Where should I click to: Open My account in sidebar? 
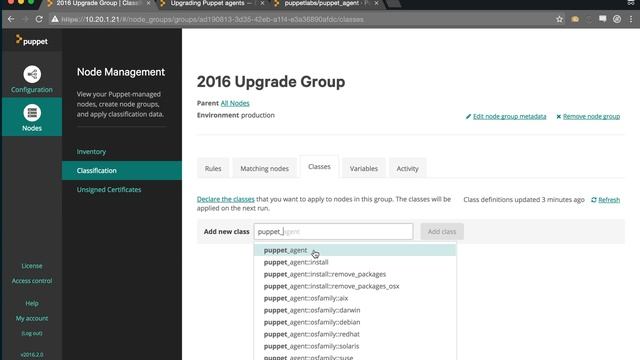pos(32,318)
